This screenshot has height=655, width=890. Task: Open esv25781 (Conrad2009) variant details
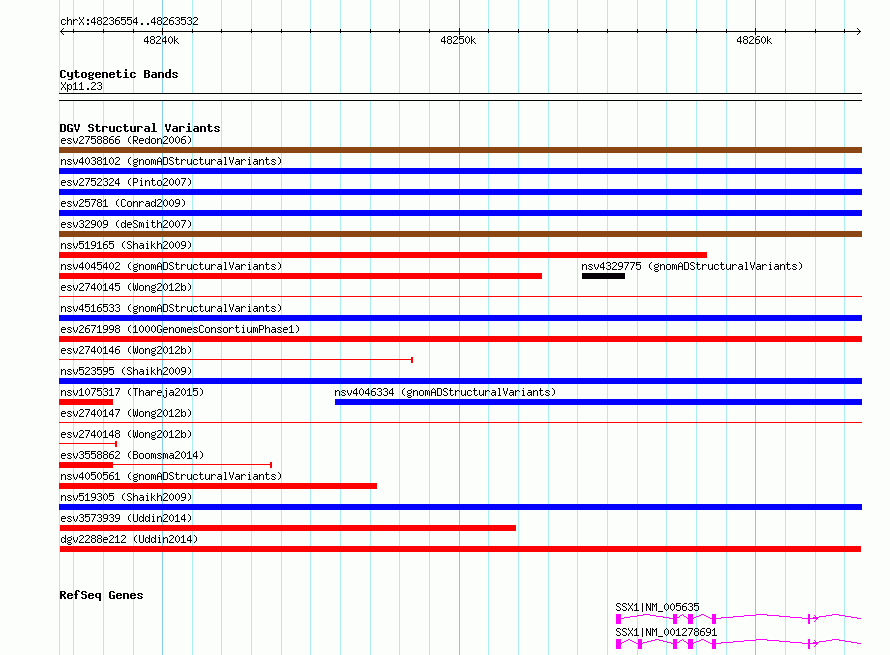[x=123, y=203]
